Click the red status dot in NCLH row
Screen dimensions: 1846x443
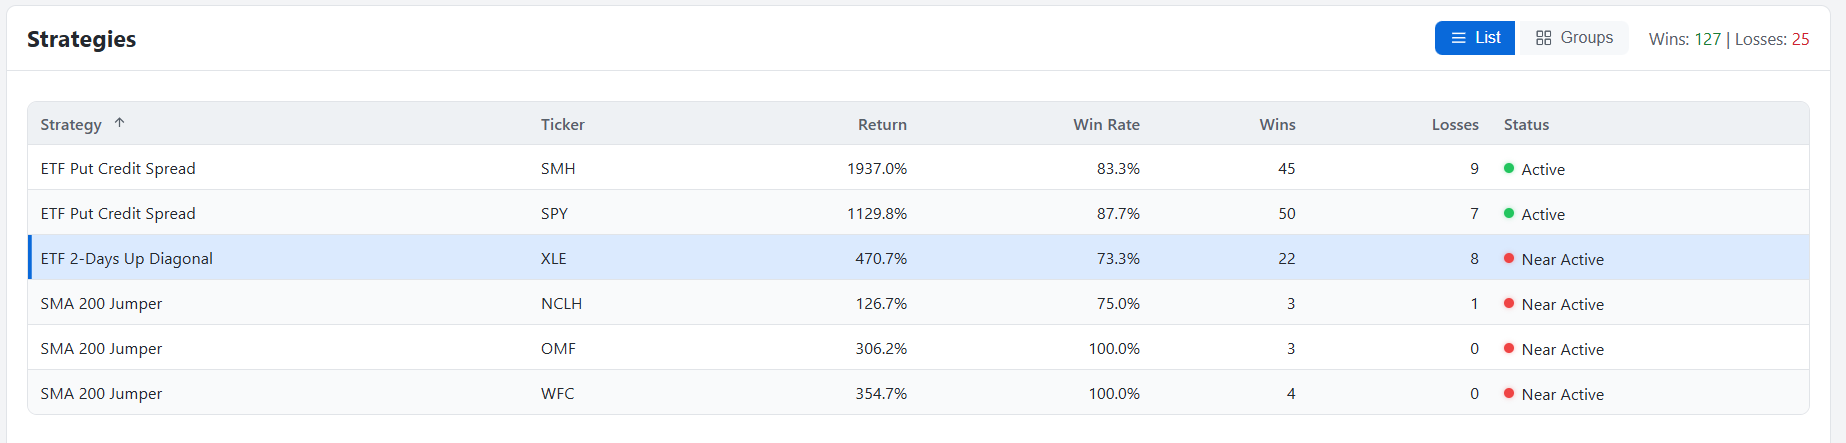point(1509,303)
